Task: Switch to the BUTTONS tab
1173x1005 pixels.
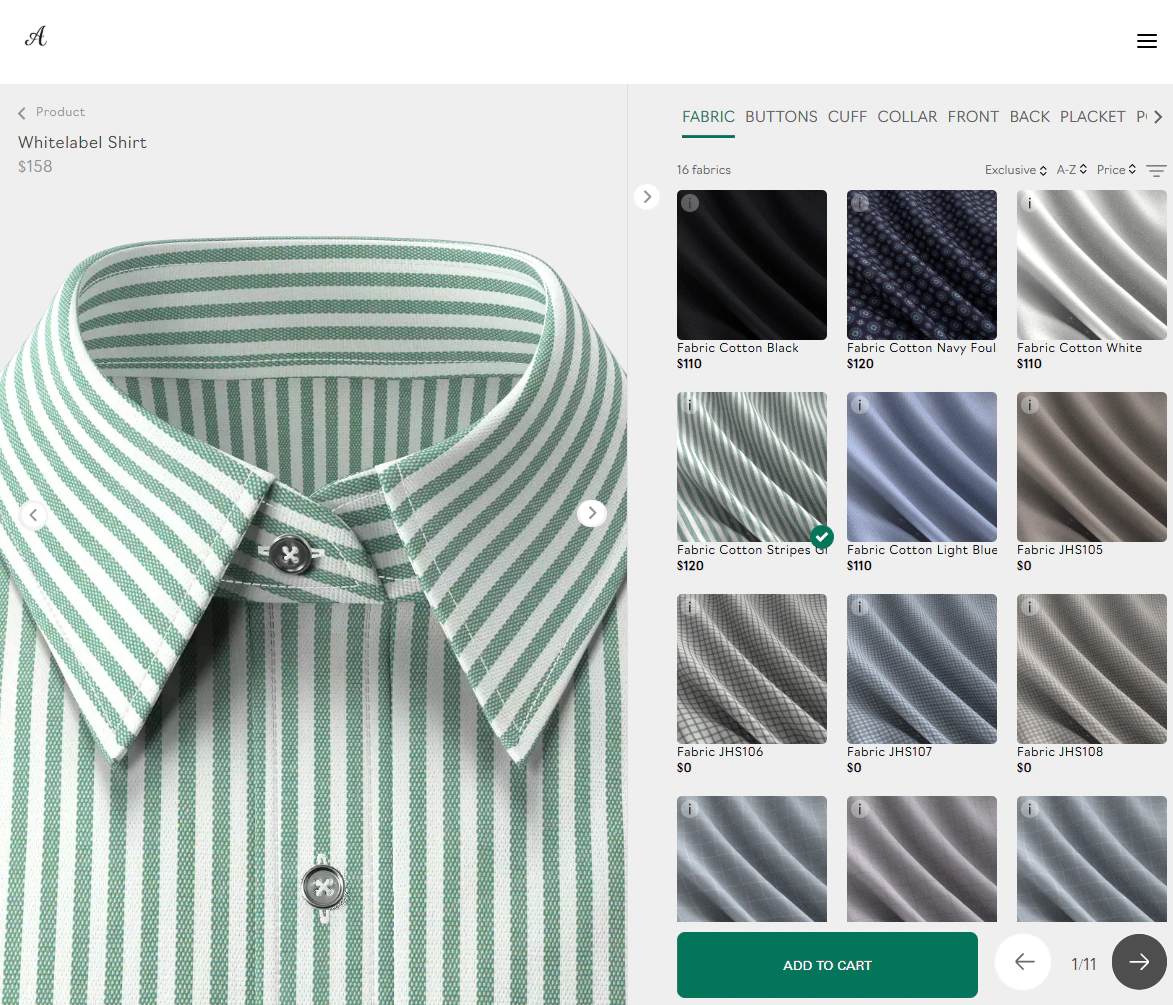Action: point(781,117)
